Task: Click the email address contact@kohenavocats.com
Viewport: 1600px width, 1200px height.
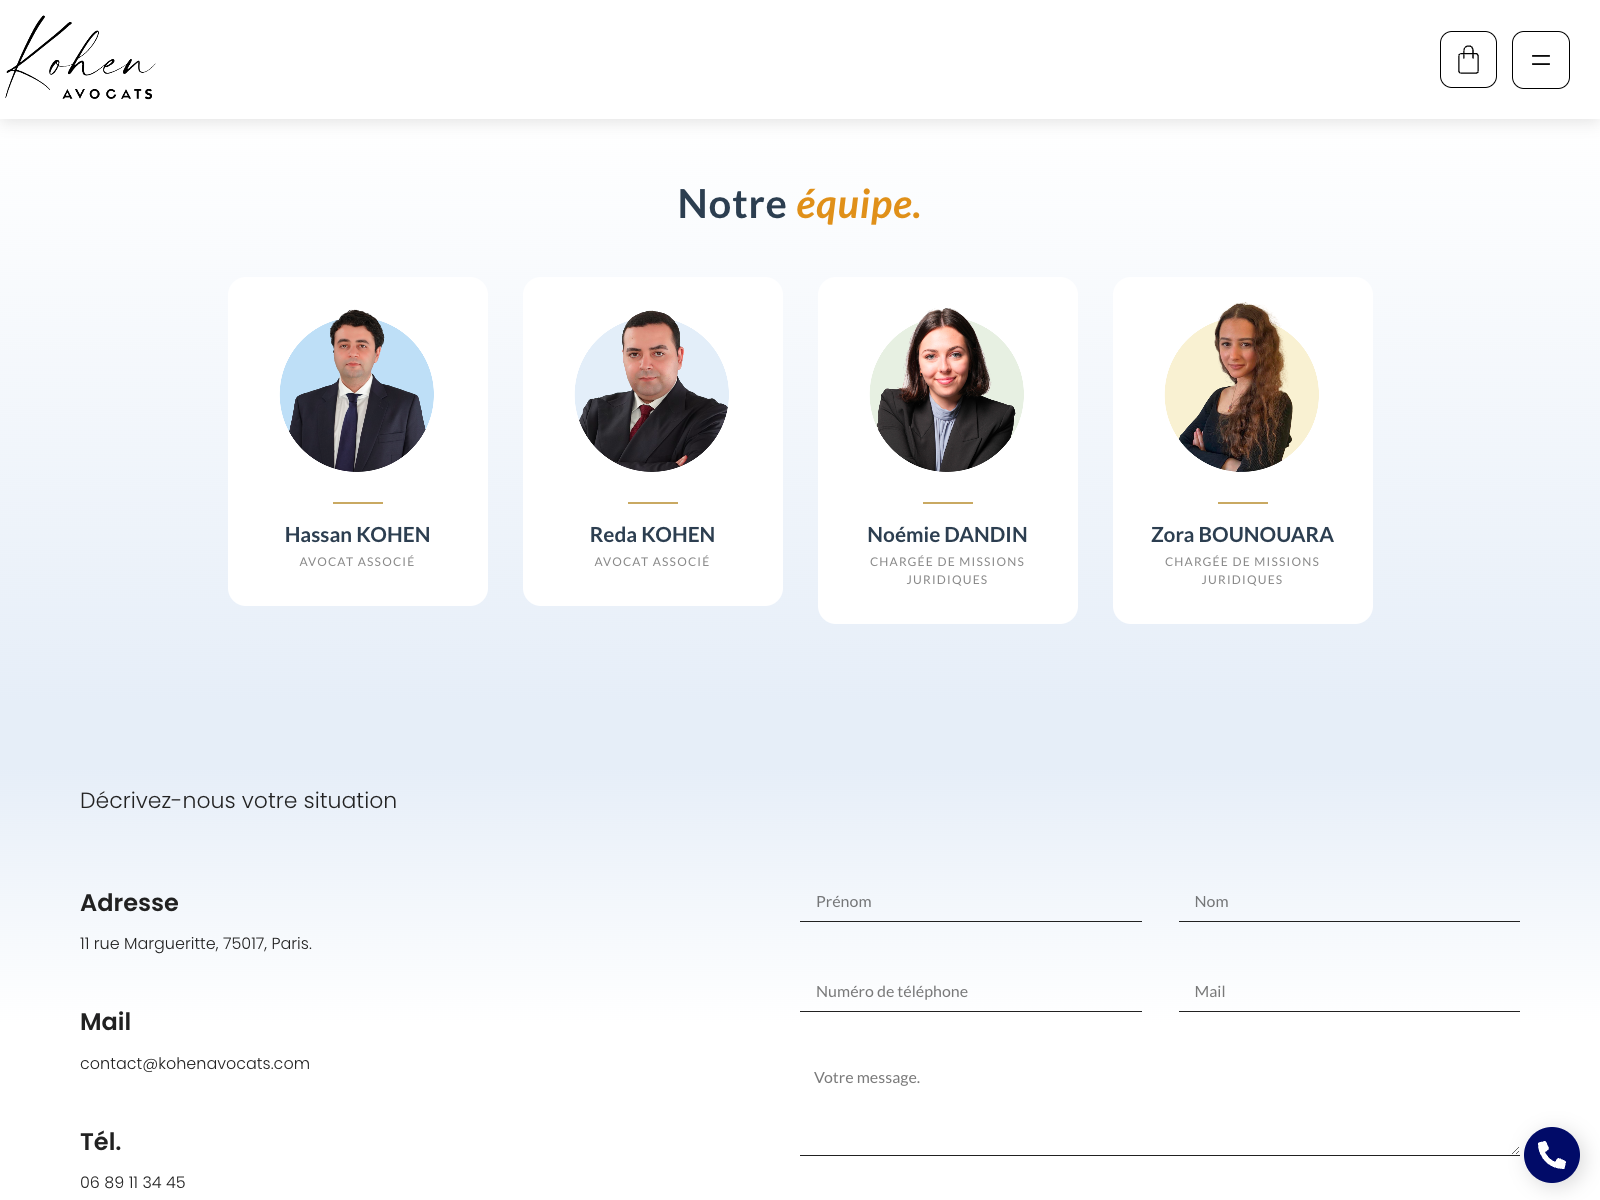Action: pos(194,1063)
